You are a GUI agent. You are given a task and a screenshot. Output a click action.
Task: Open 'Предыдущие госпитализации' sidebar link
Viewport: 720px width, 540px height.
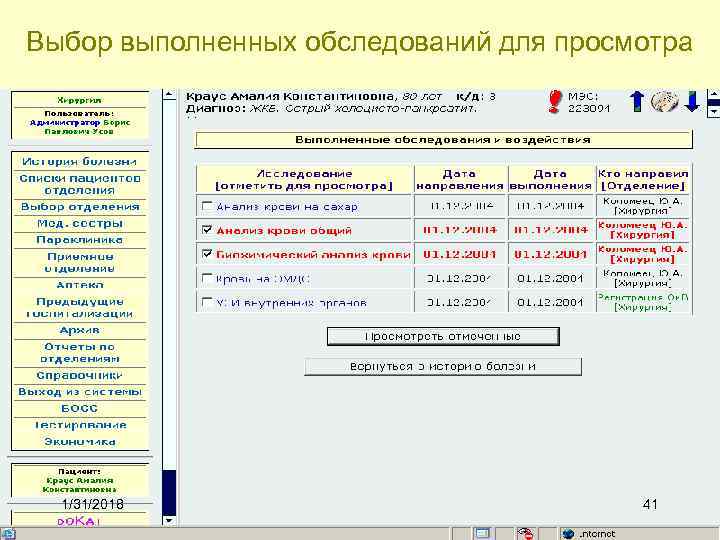(x=80, y=308)
